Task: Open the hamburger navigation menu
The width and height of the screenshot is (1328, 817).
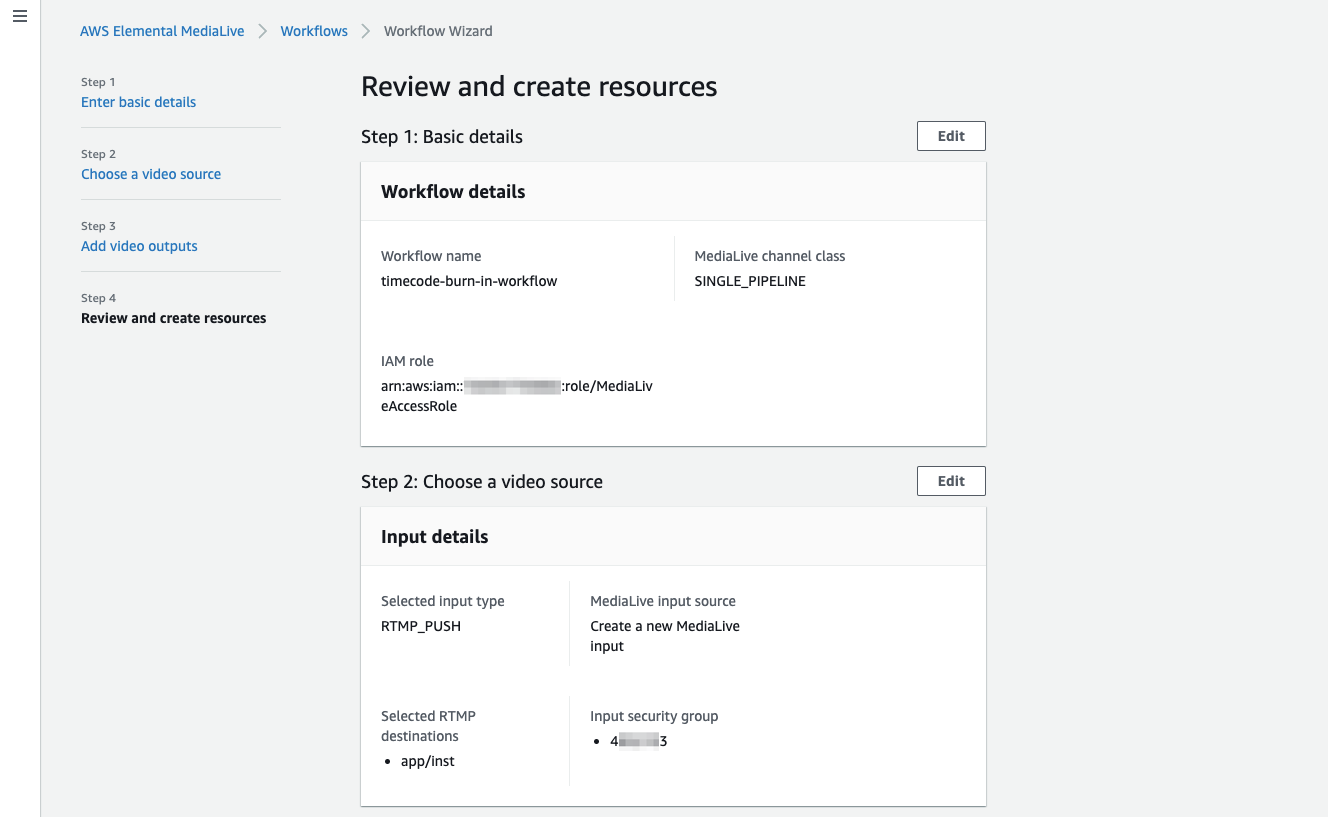Action: [x=20, y=18]
